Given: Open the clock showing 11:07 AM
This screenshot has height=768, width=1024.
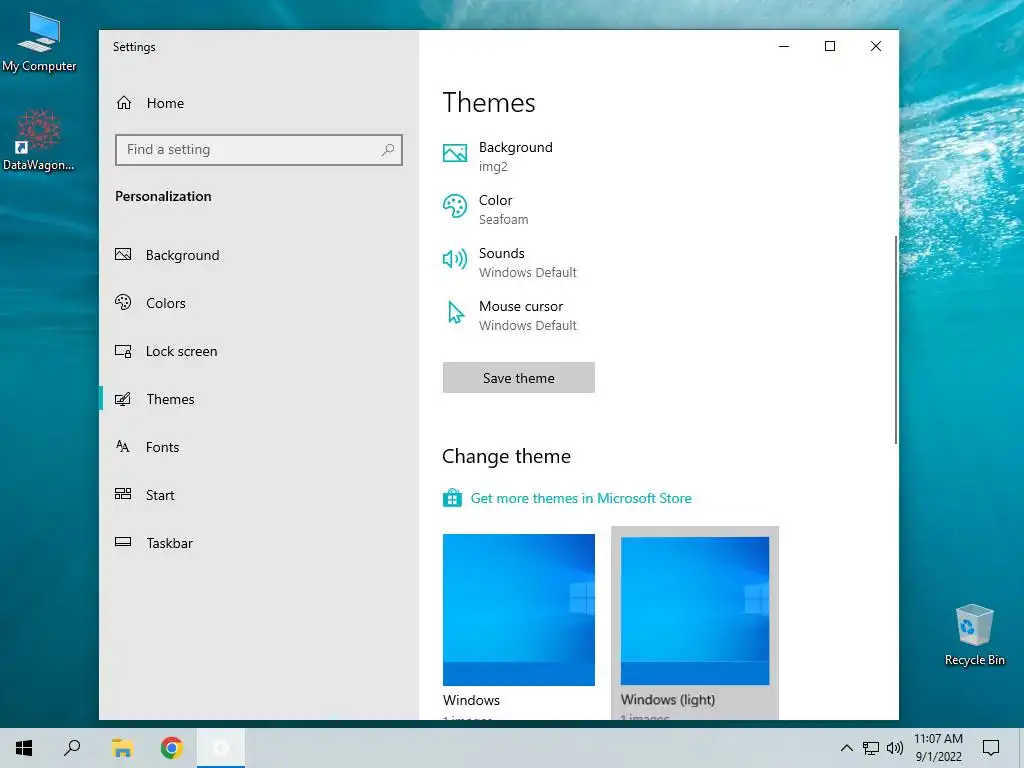Looking at the screenshot, I should click(938, 748).
